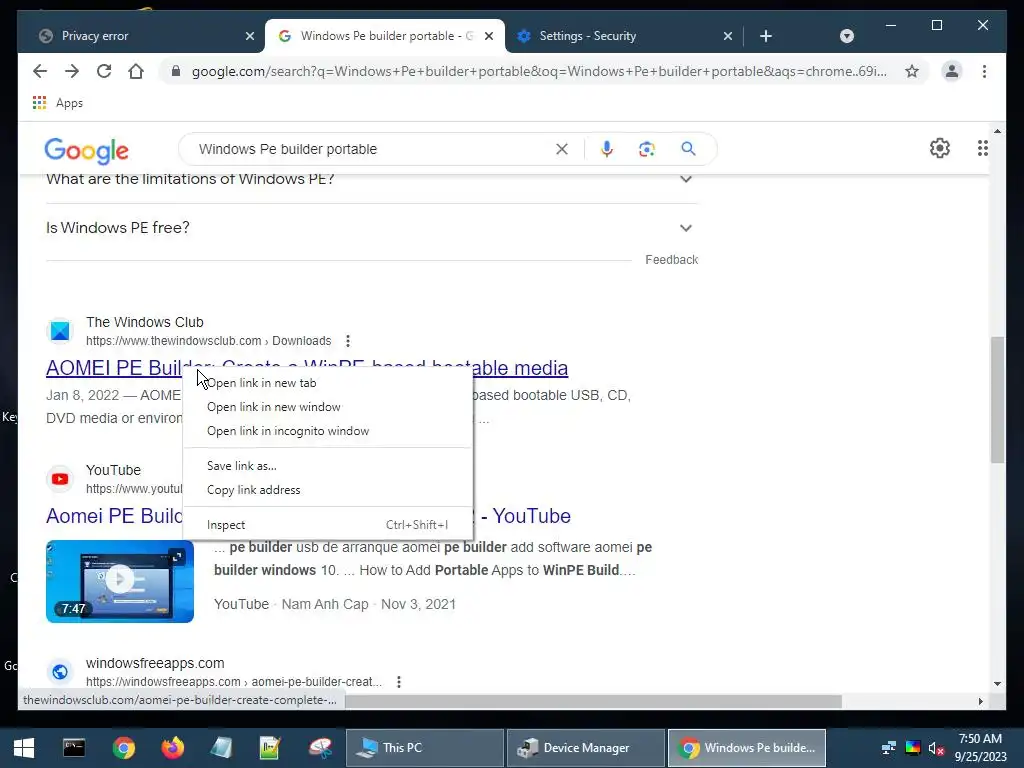This screenshot has height=768, width=1024.
Task: Open the Google apps grid
Action: 982,148
